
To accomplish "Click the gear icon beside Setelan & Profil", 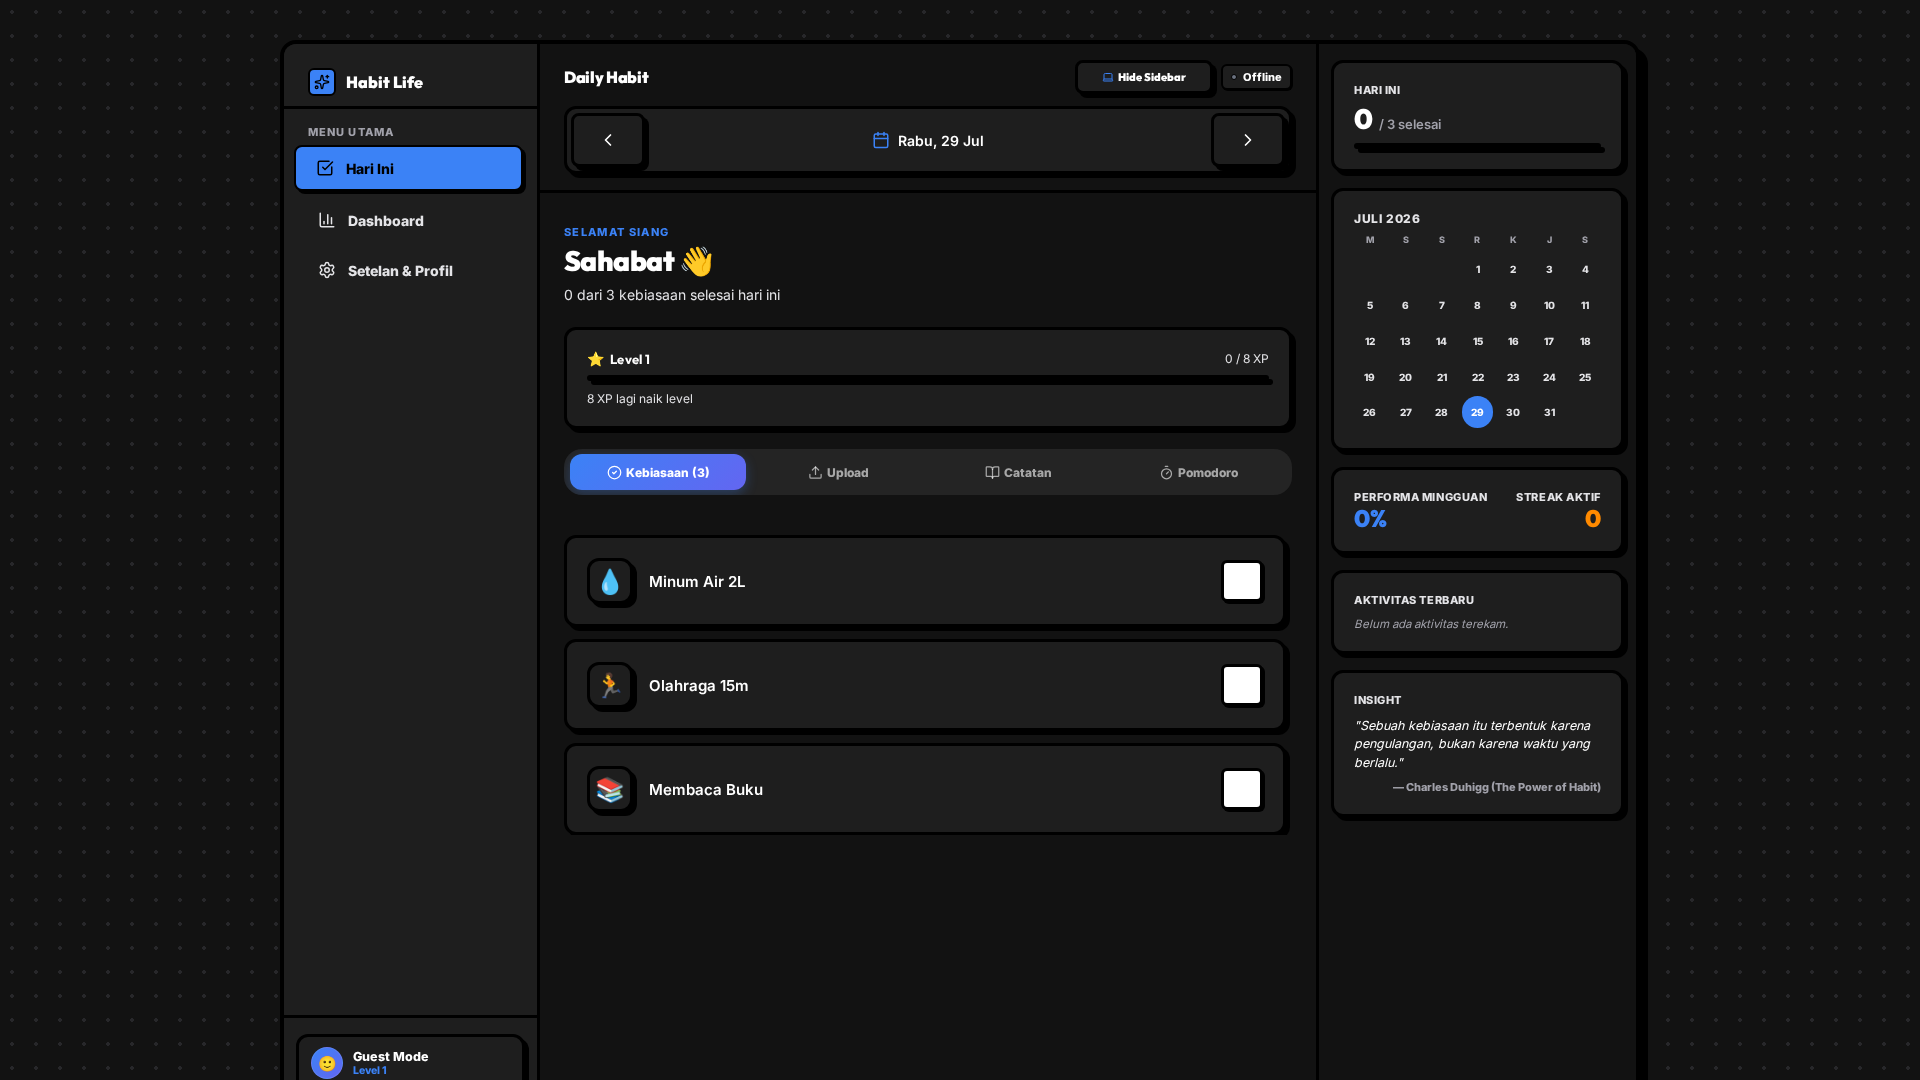I will [x=327, y=270].
